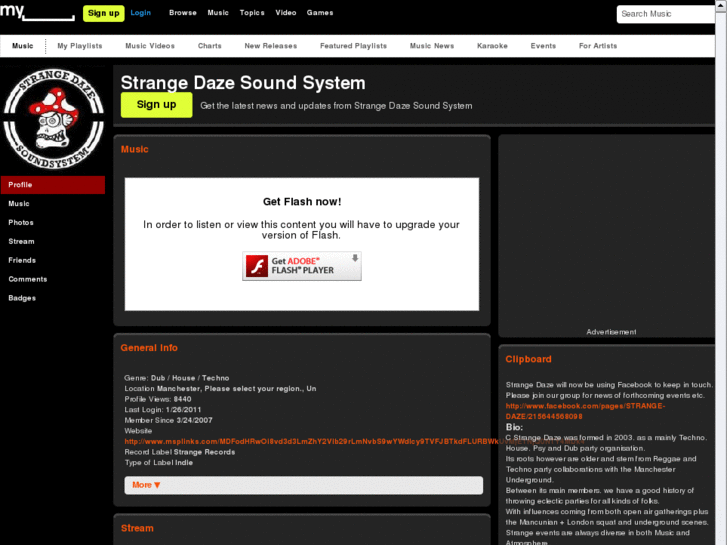Open Karaoke tab
This screenshot has width=727, height=545.
[x=492, y=46]
